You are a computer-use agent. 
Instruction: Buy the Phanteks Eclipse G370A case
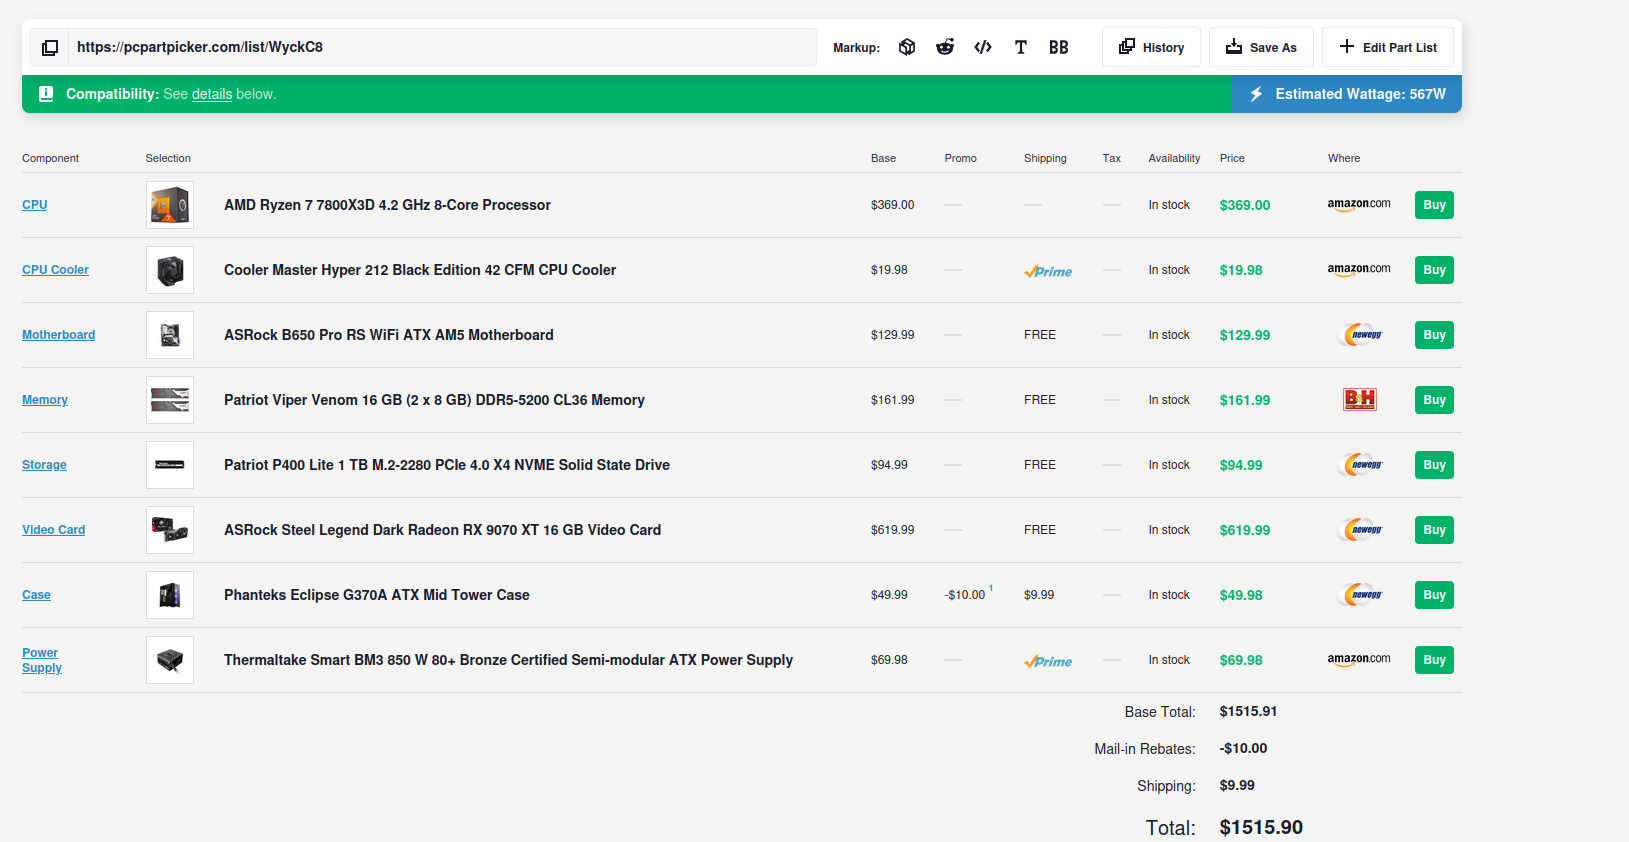tap(1434, 595)
